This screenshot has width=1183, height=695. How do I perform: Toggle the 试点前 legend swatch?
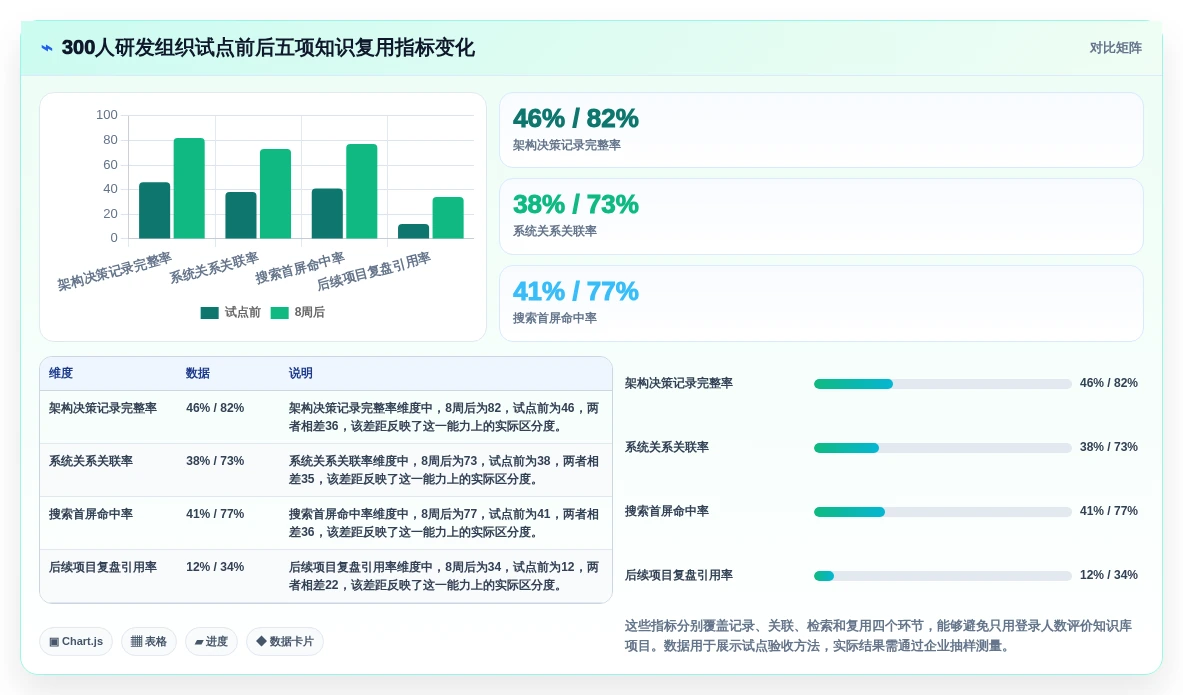pyautogui.click(x=209, y=312)
